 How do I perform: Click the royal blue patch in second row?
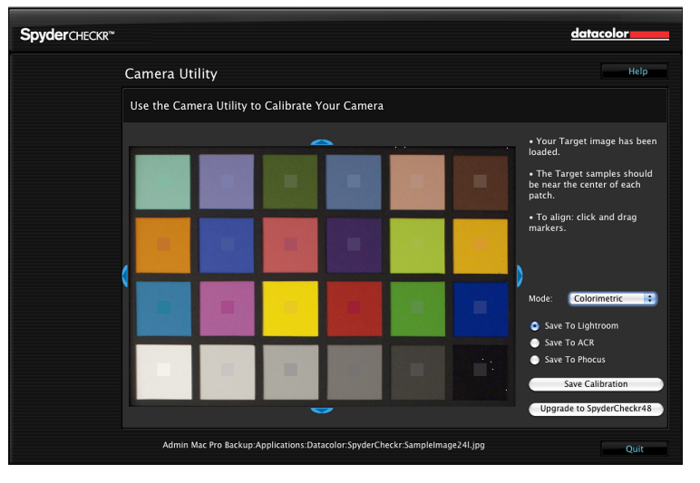(226, 245)
